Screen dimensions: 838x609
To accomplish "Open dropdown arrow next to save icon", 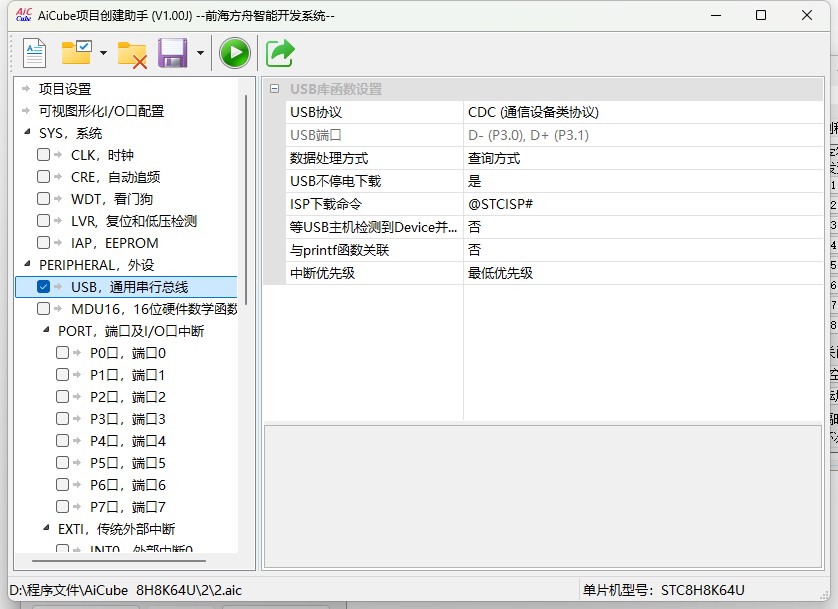I will point(200,53).
